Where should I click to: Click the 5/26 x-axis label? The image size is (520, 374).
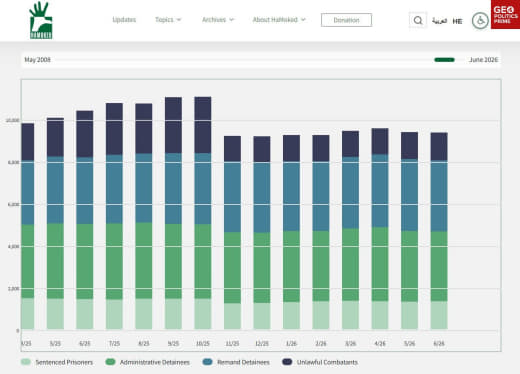pyautogui.click(x=409, y=343)
